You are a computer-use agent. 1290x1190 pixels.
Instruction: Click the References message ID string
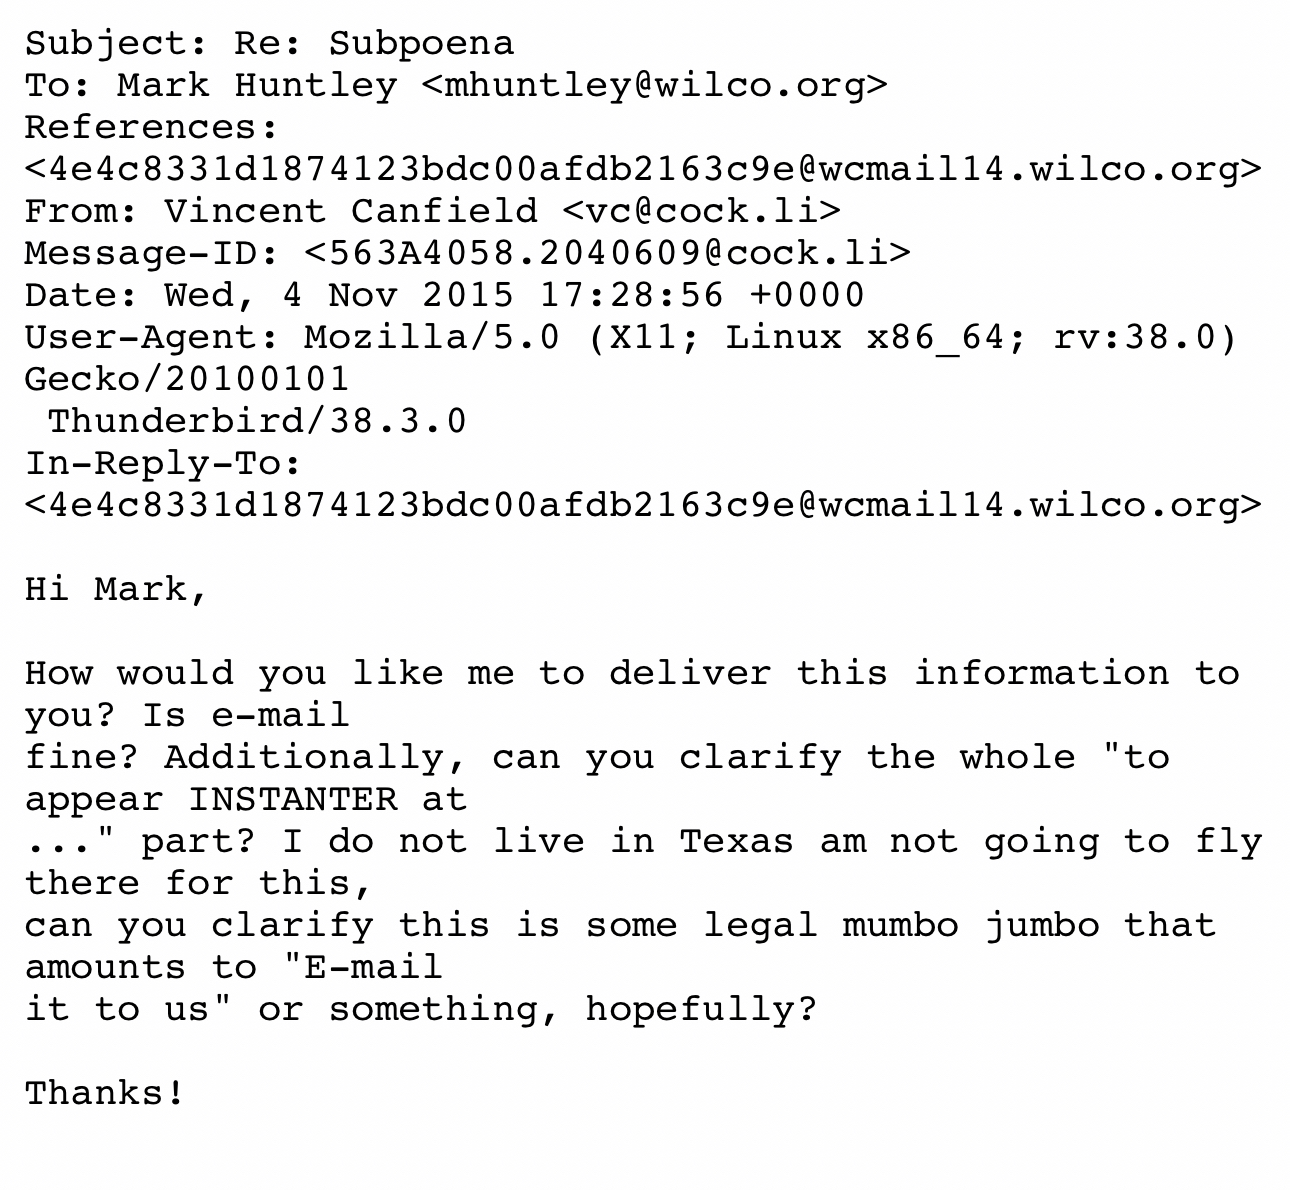click(x=643, y=169)
